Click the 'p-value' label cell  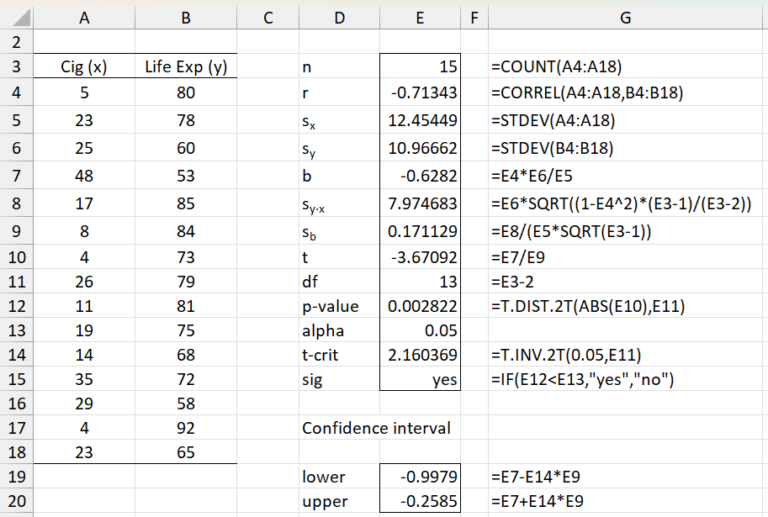click(339, 306)
